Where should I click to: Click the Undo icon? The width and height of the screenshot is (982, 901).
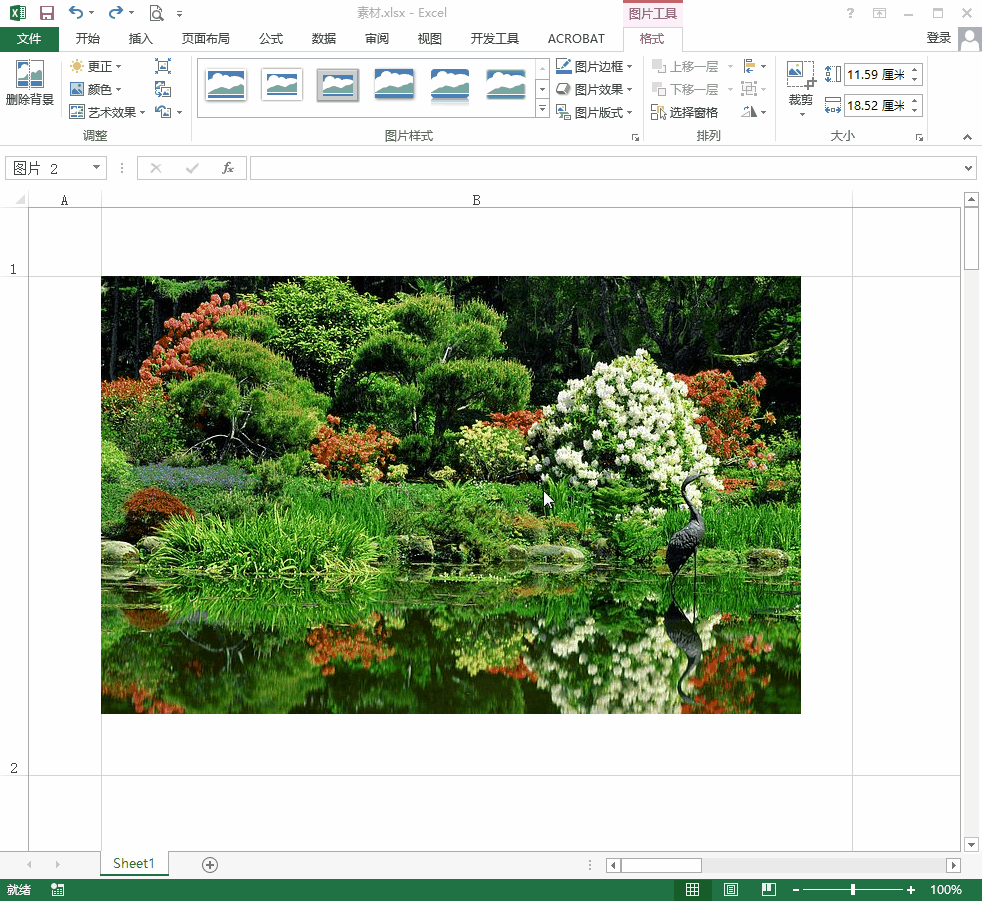pyautogui.click(x=76, y=13)
